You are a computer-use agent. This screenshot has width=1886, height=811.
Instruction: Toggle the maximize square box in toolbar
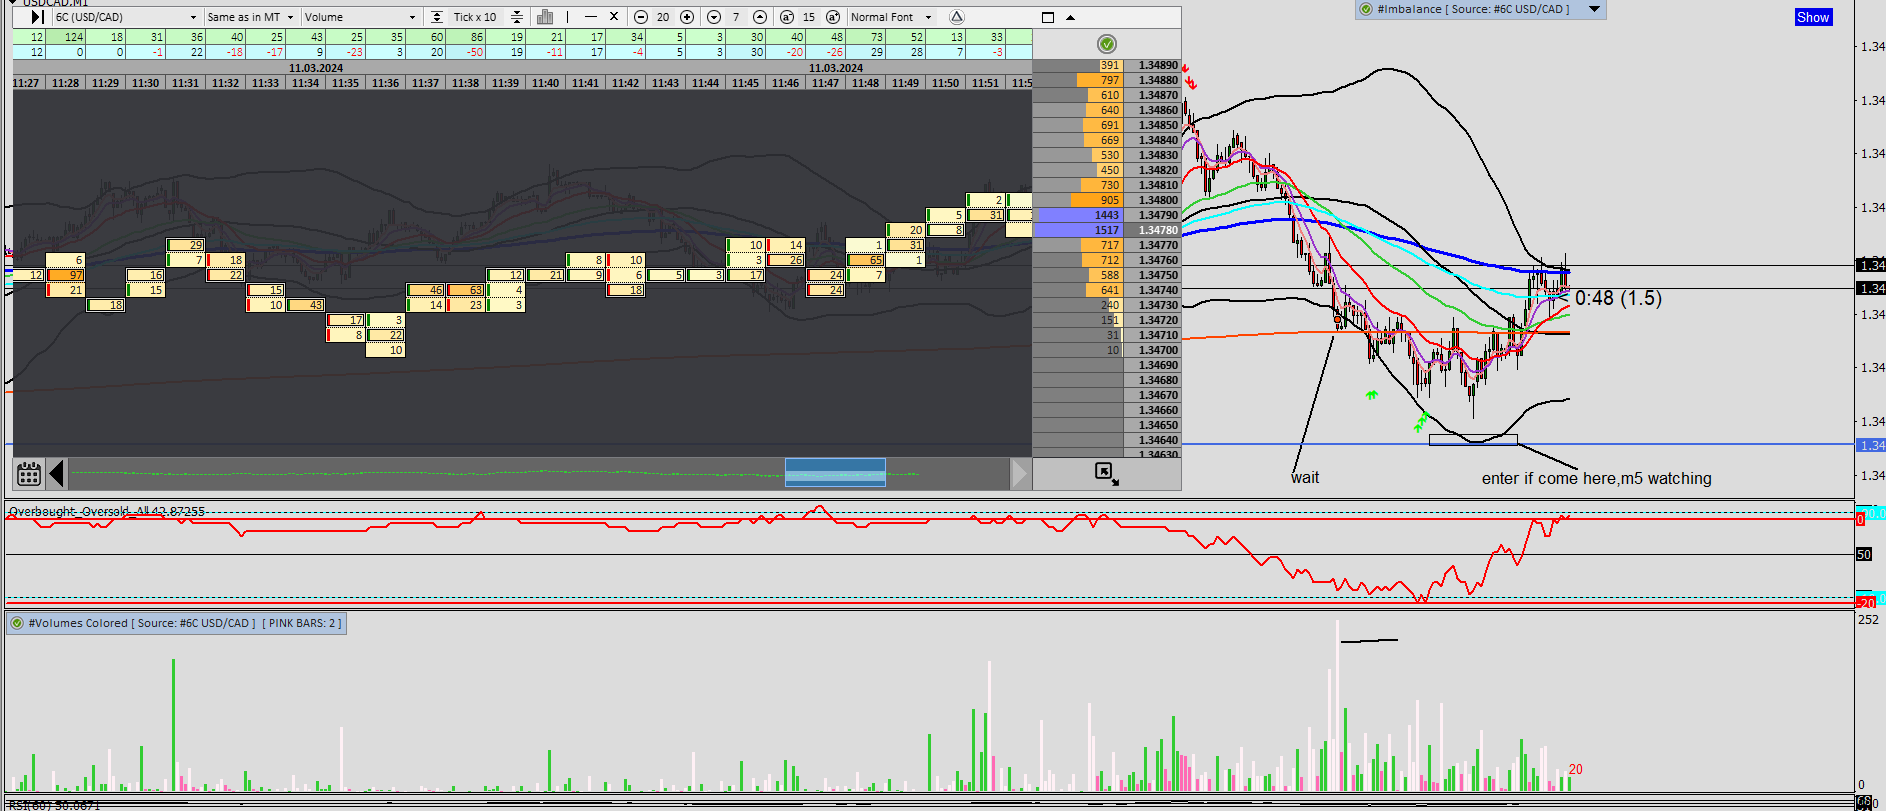pyautogui.click(x=1048, y=17)
